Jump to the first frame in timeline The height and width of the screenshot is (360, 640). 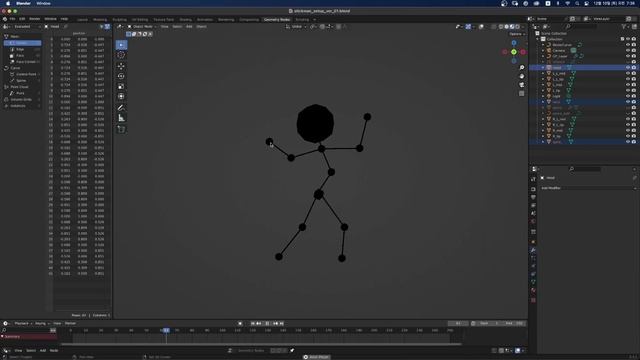point(253,323)
